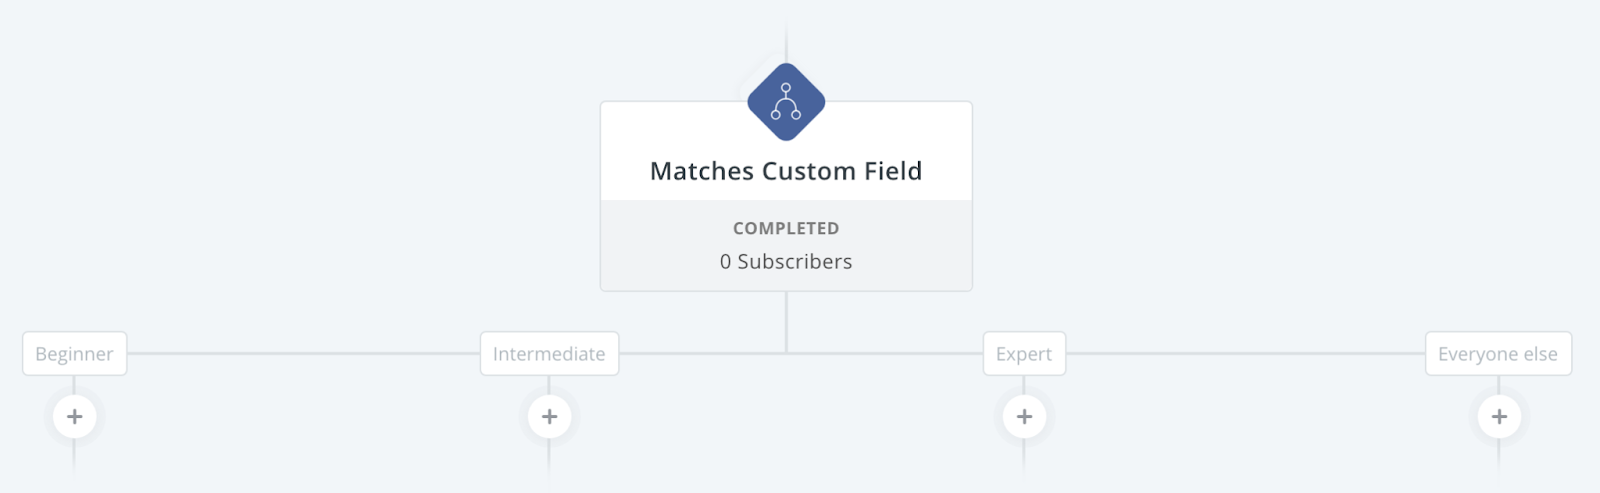This screenshot has width=1600, height=493.
Task: Click the blue diamond branch condition icon
Action: point(786,102)
